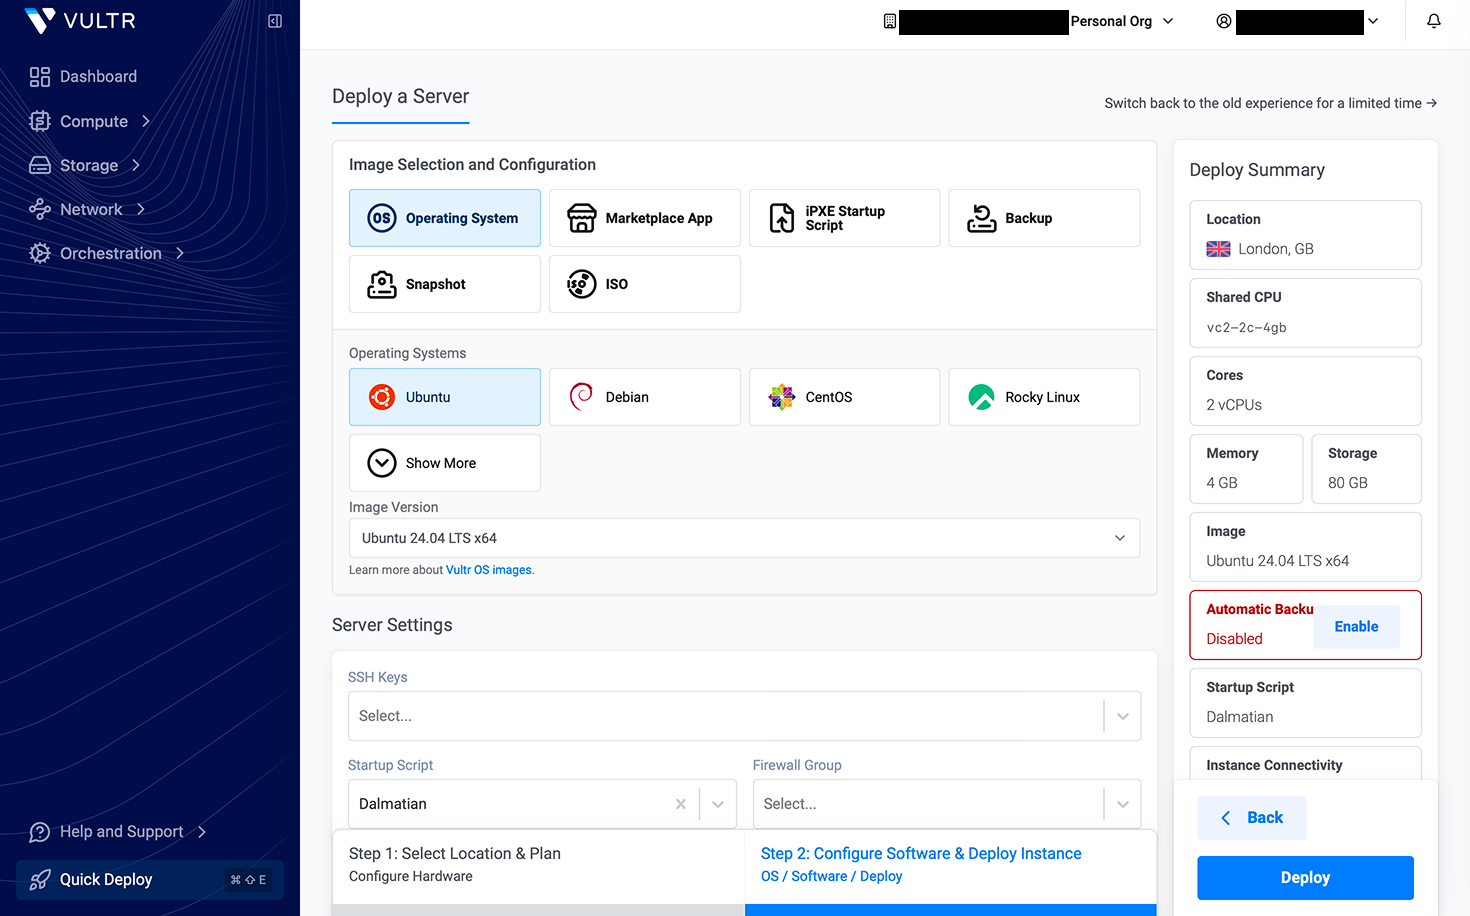Select Rocky Linux as the operating system
This screenshot has height=916, width=1470.
click(1044, 397)
